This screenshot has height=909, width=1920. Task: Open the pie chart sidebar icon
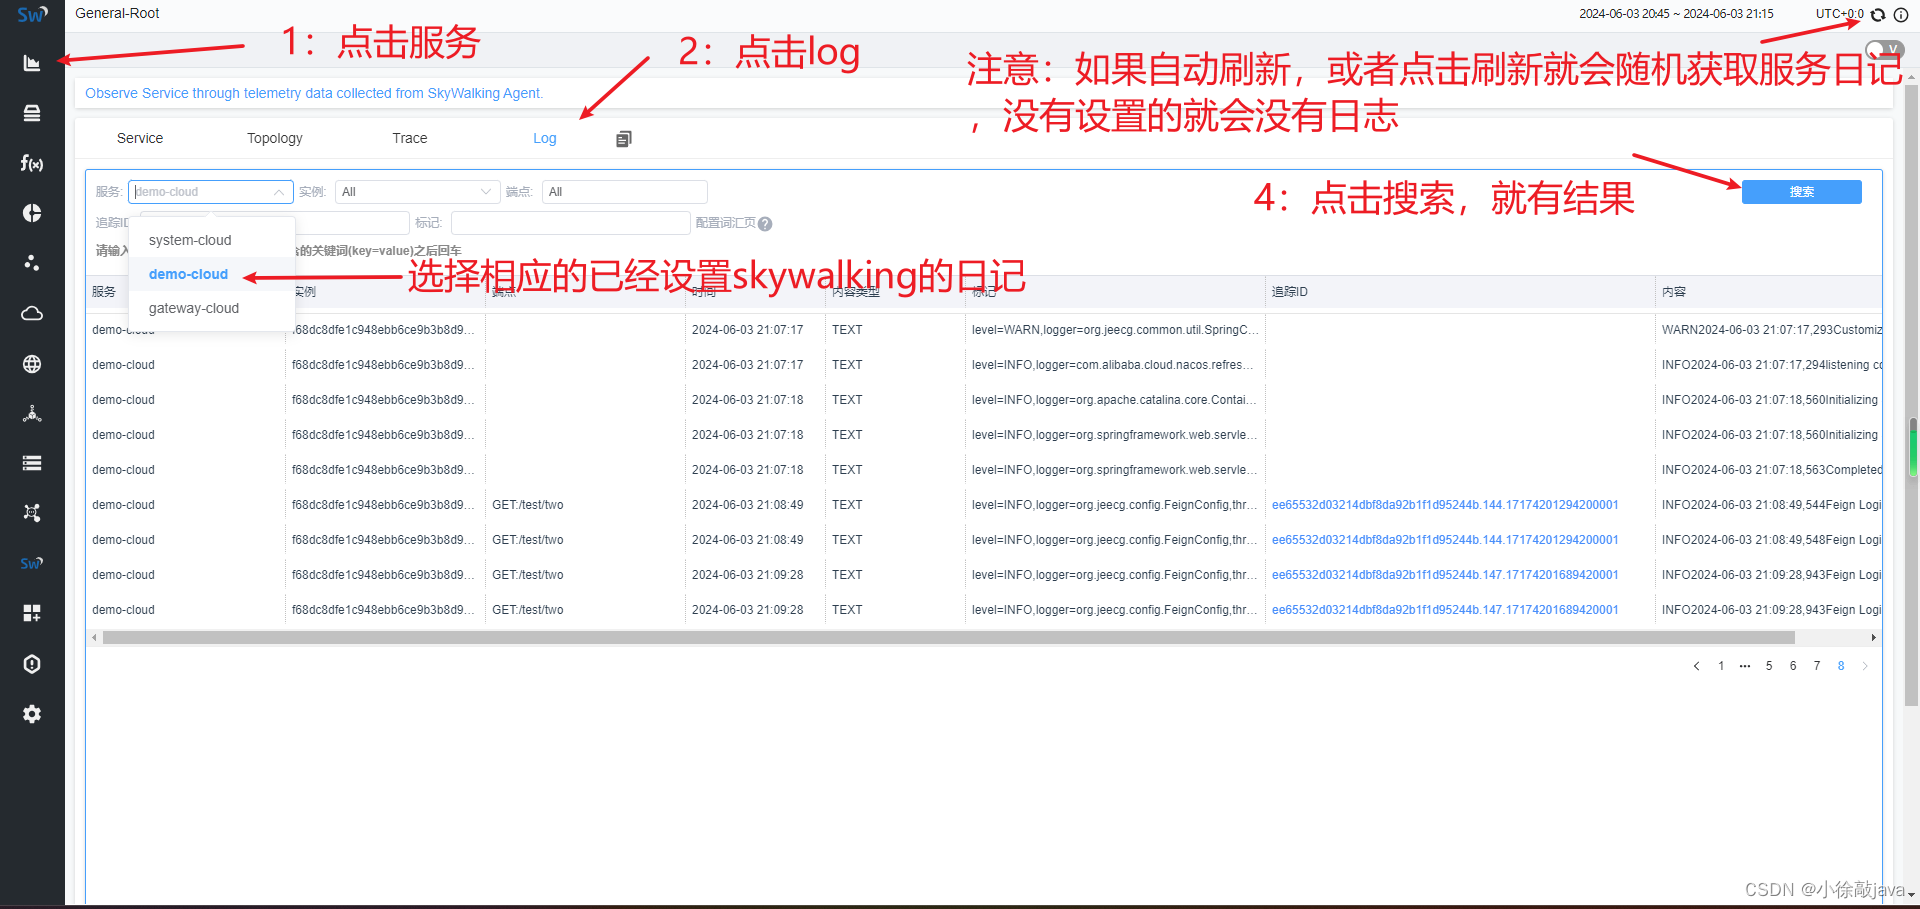point(32,213)
